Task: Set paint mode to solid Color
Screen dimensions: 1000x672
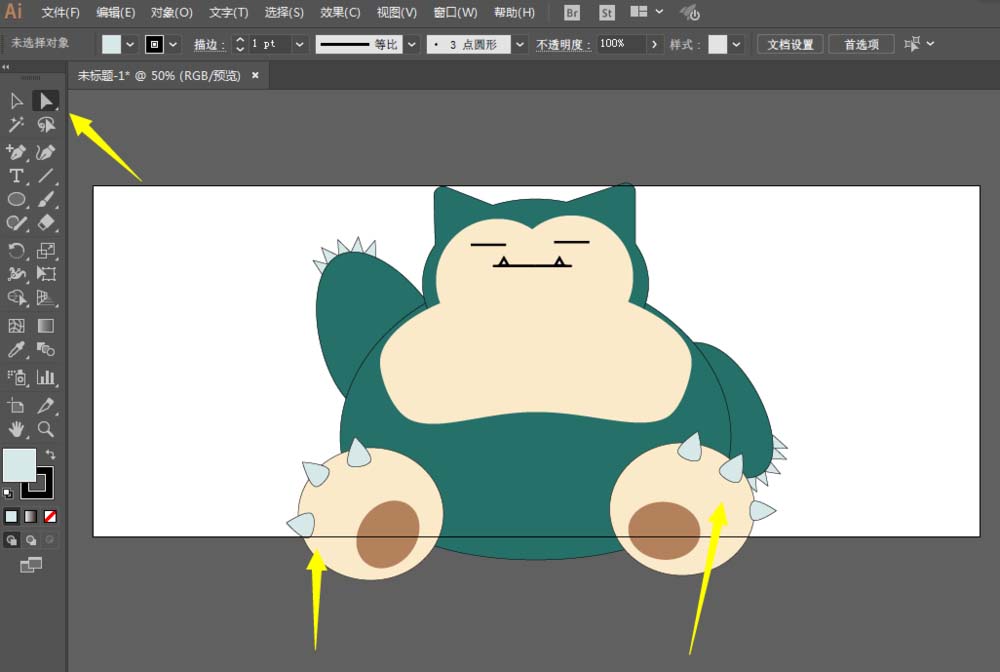Action: pyautogui.click(x=11, y=516)
